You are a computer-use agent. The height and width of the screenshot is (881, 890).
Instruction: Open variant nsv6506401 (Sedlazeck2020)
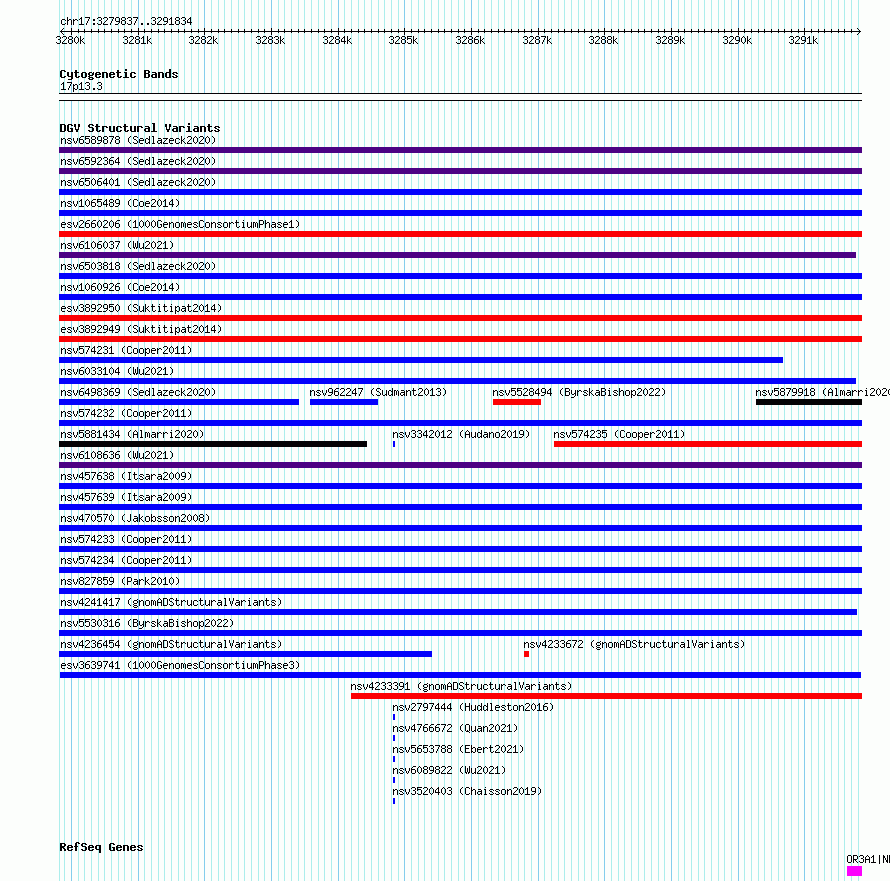click(138, 182)
